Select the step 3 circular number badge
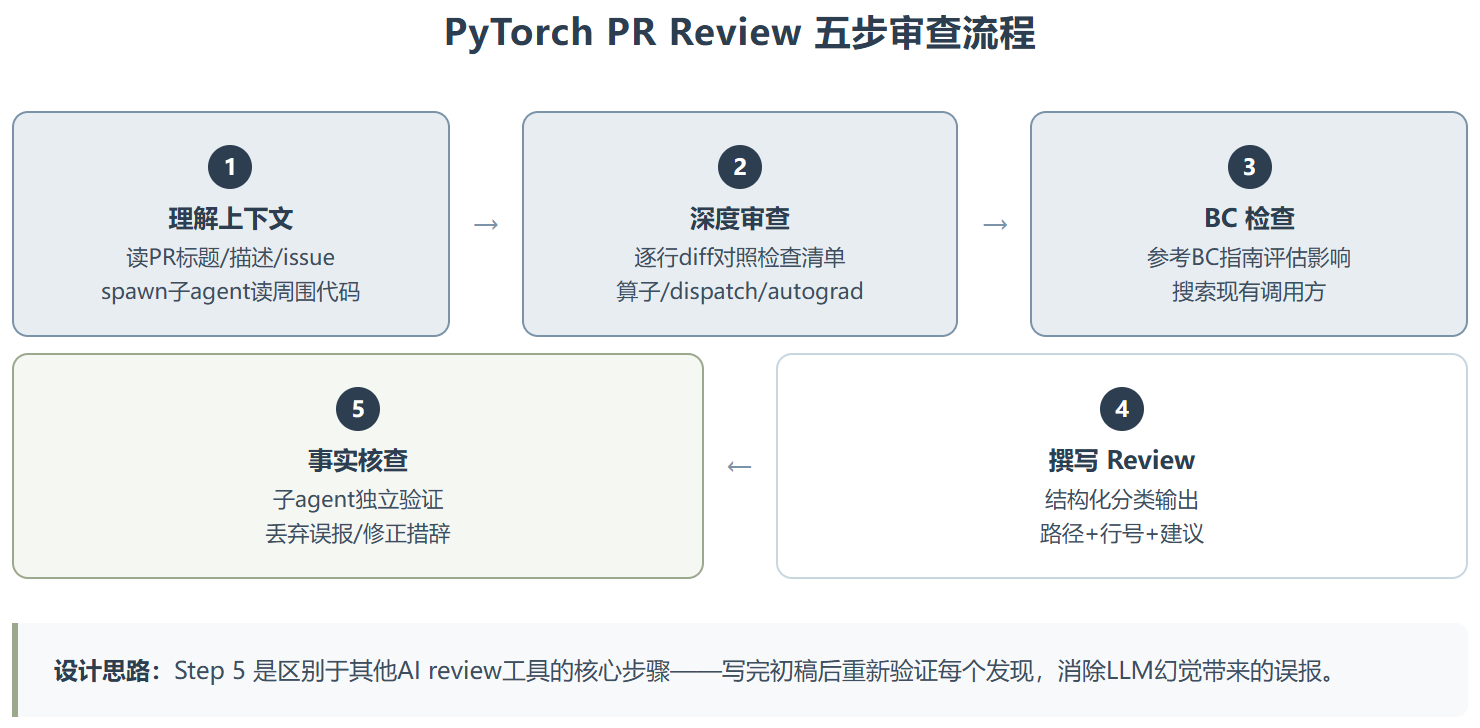This screenshot has height=728, width=1480. coord(1248,167)
